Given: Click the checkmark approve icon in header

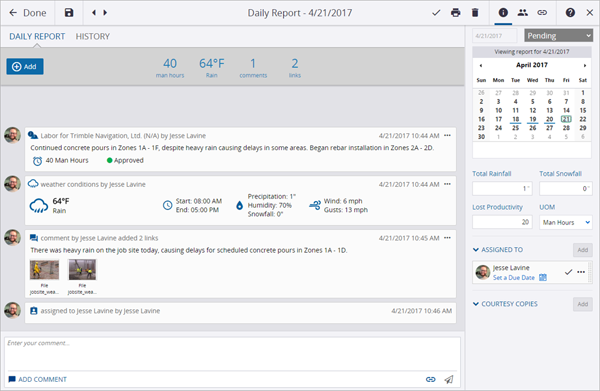Looking at the screenshot, I should pos(436,13).
